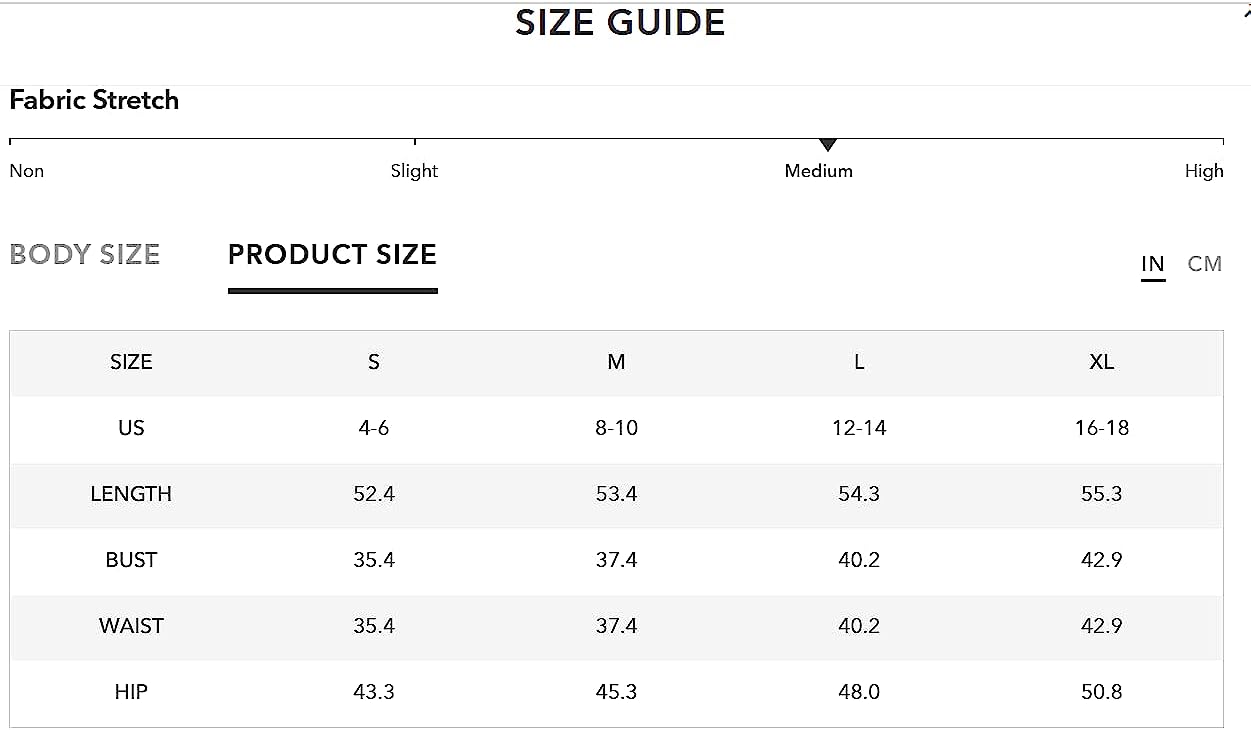1251x730 pixels.
Task: Toggle units to CM
Action: [1205, 264]
